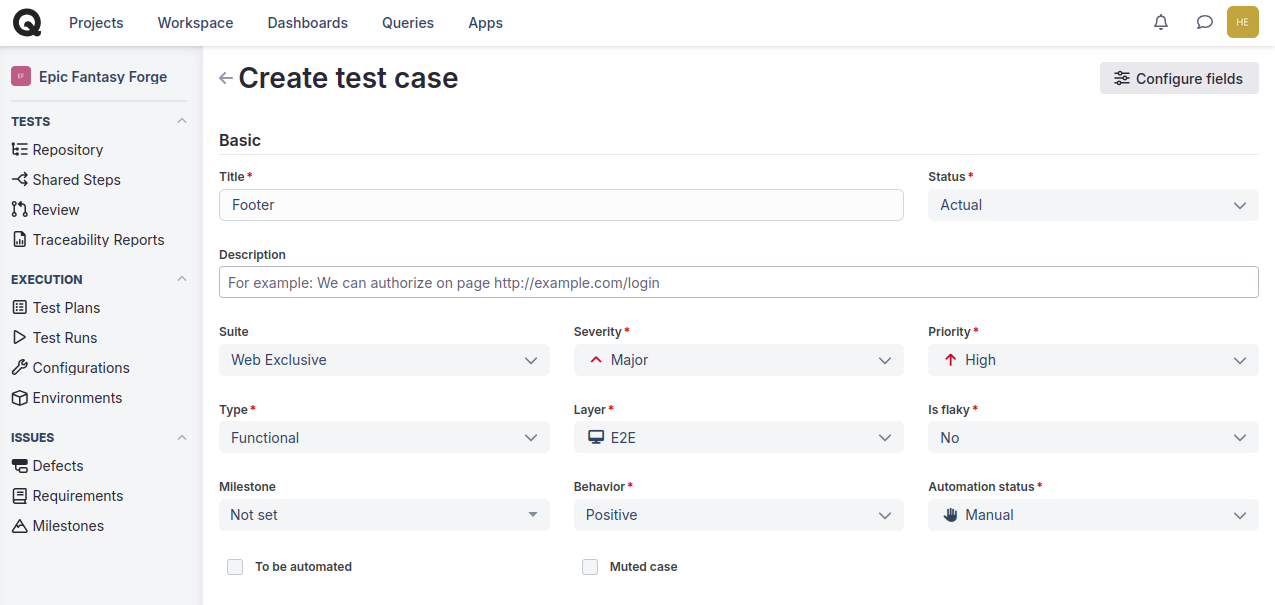Enable the To be automated checkbox

(235, 567)
